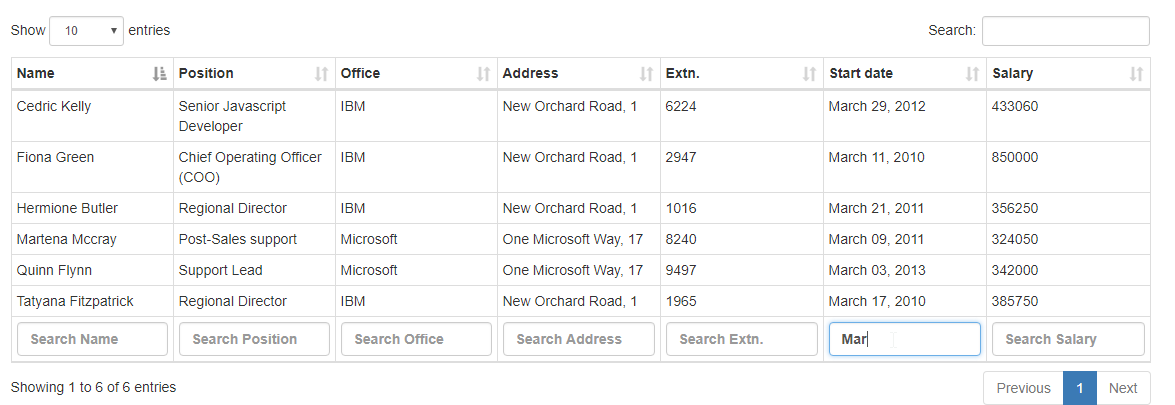
Task: Select page 1 in pagination
Action: (1080, 388)
